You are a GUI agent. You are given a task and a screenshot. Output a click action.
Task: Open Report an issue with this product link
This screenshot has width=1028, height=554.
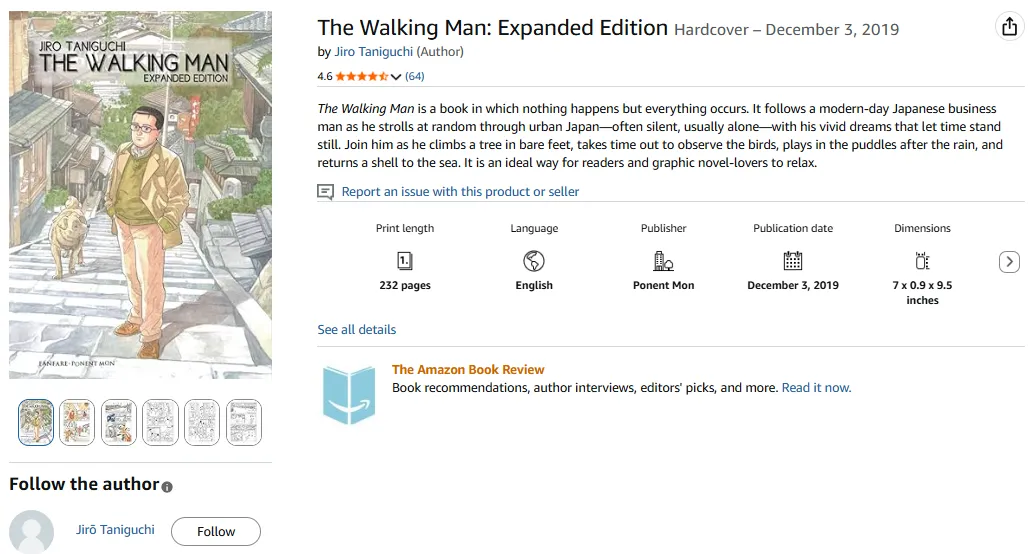[460, 192]
